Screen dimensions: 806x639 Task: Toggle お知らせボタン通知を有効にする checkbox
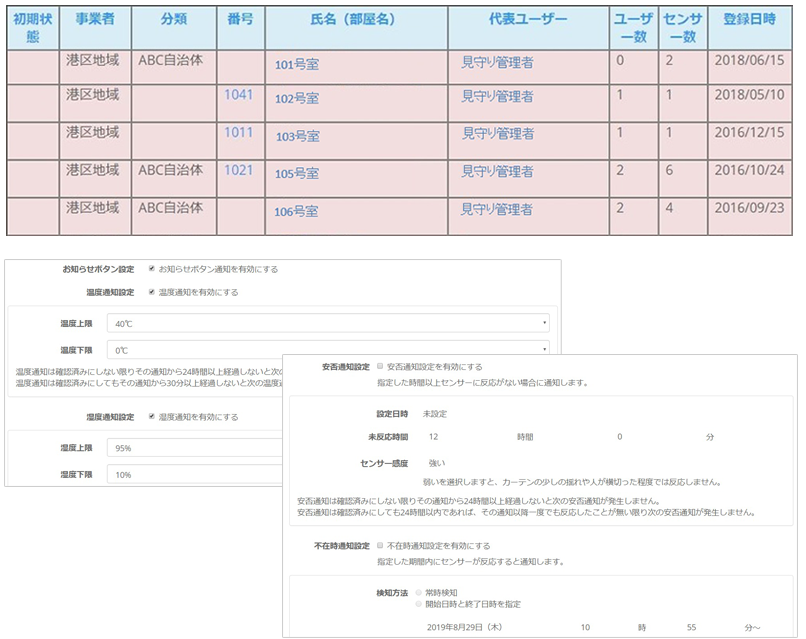click(151, 269)
